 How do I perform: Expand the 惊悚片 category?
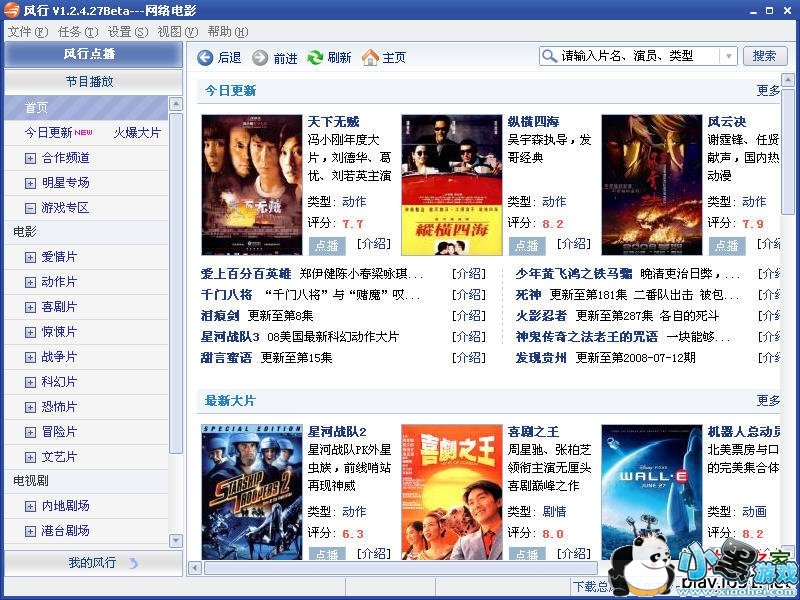point(30,332)
